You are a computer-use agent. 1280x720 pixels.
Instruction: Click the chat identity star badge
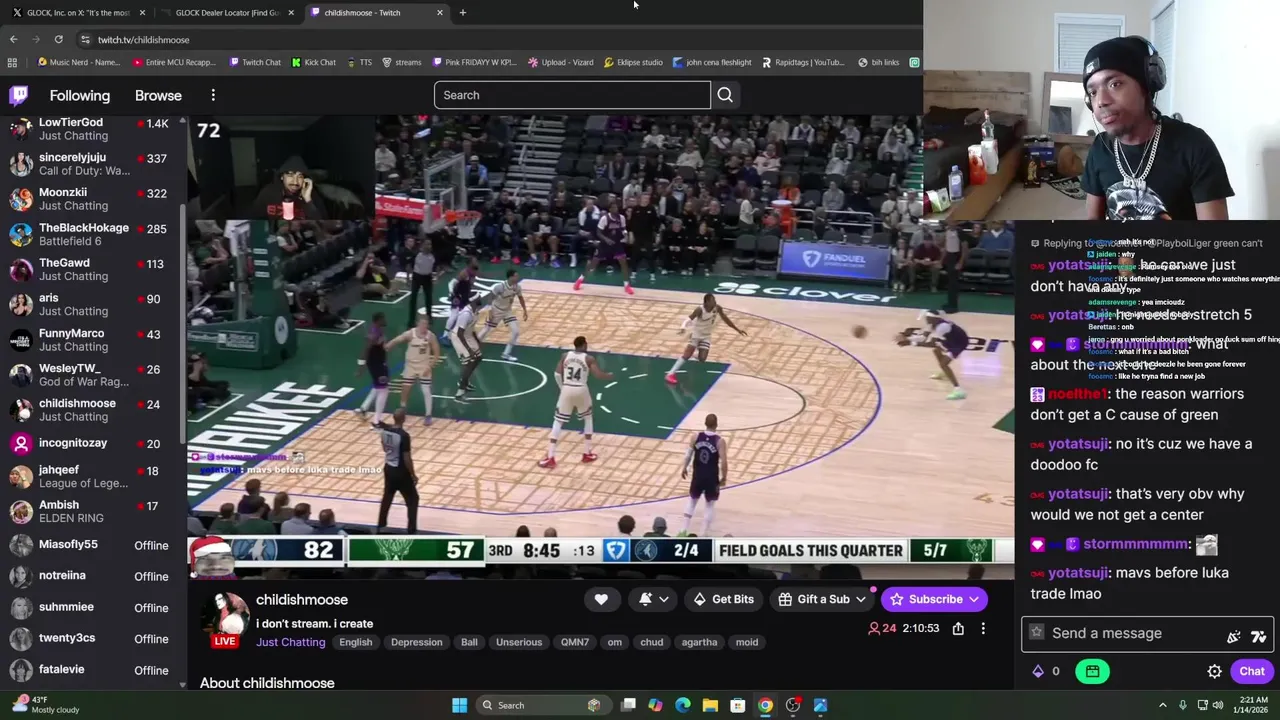1036,632
